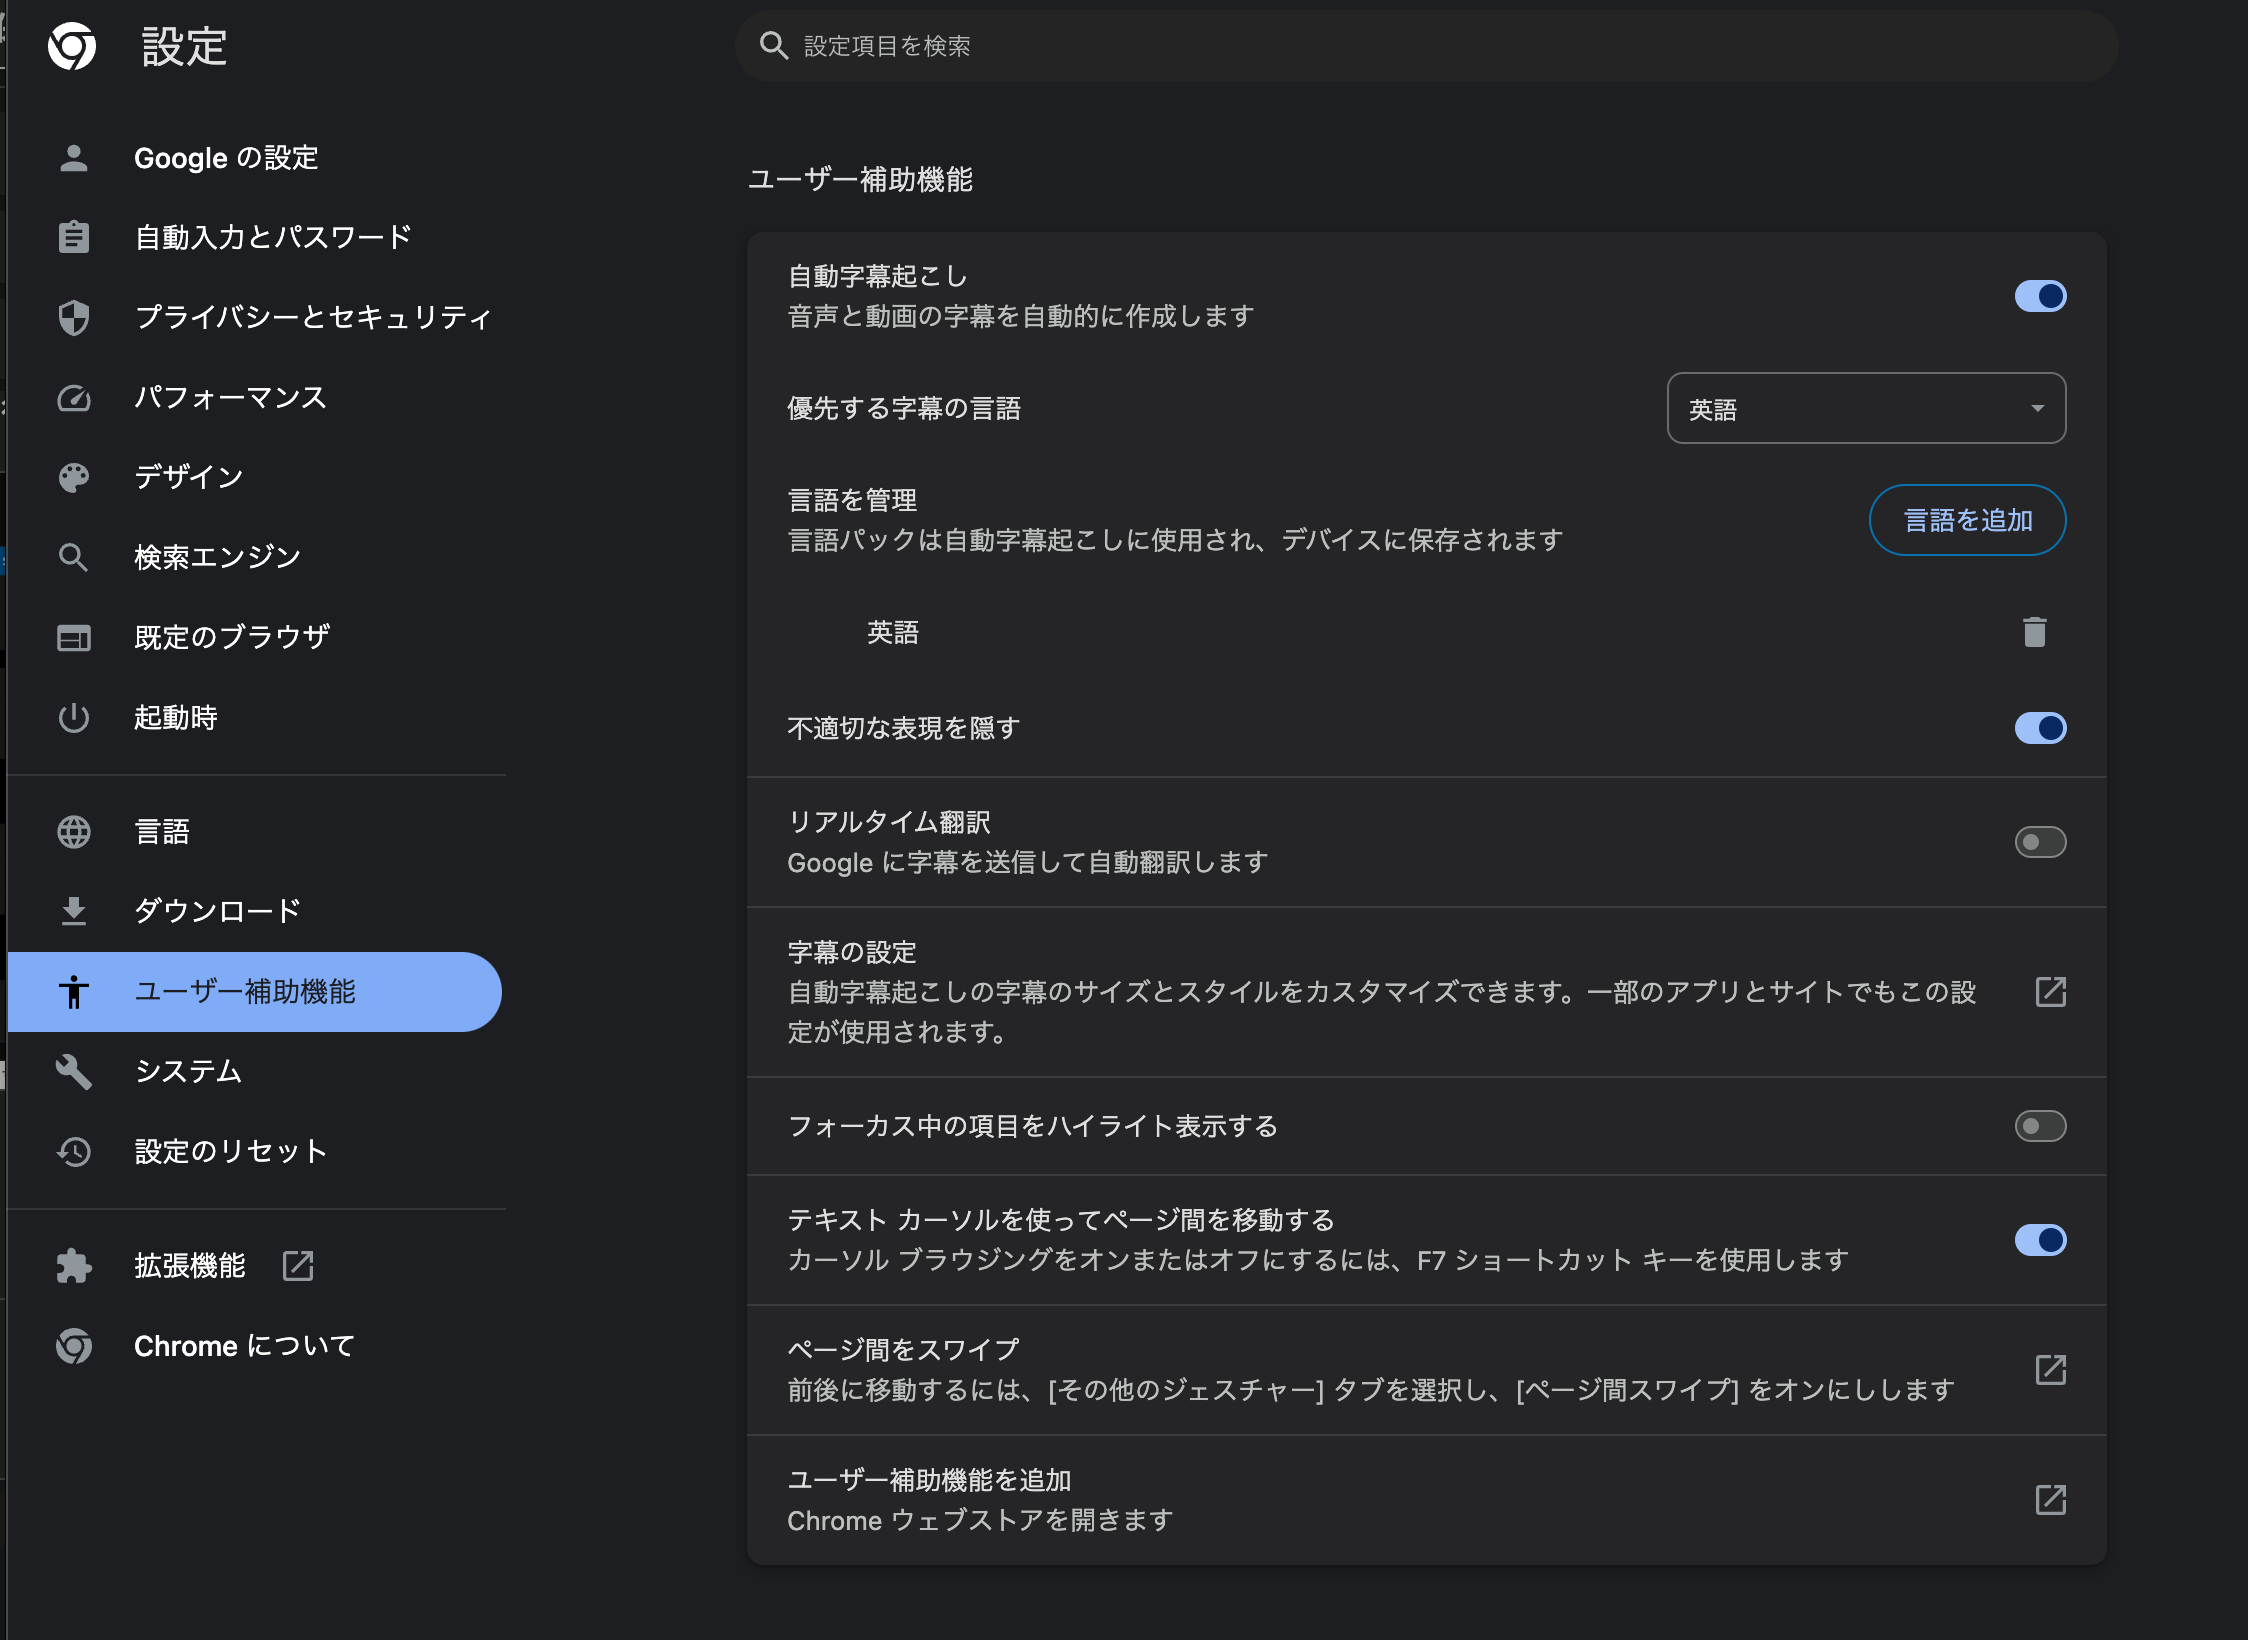The height and width of the screenshot is (1640, 2248).
Task: Click the speedometer icon for パフォーマンス
Action: click(73, 397)
